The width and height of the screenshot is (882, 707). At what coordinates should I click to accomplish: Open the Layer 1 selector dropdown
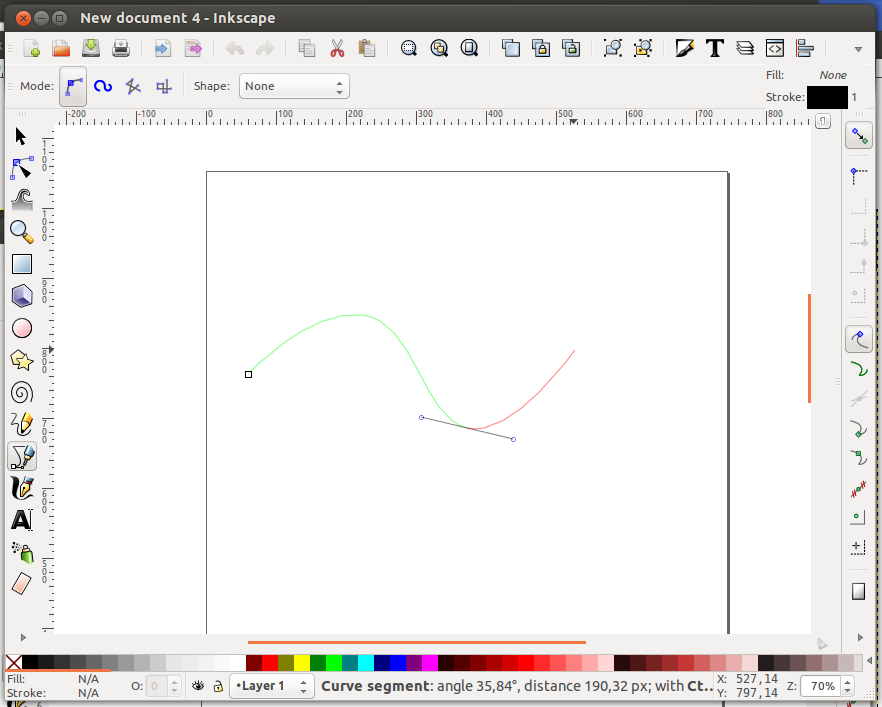[x=272, y=686]
